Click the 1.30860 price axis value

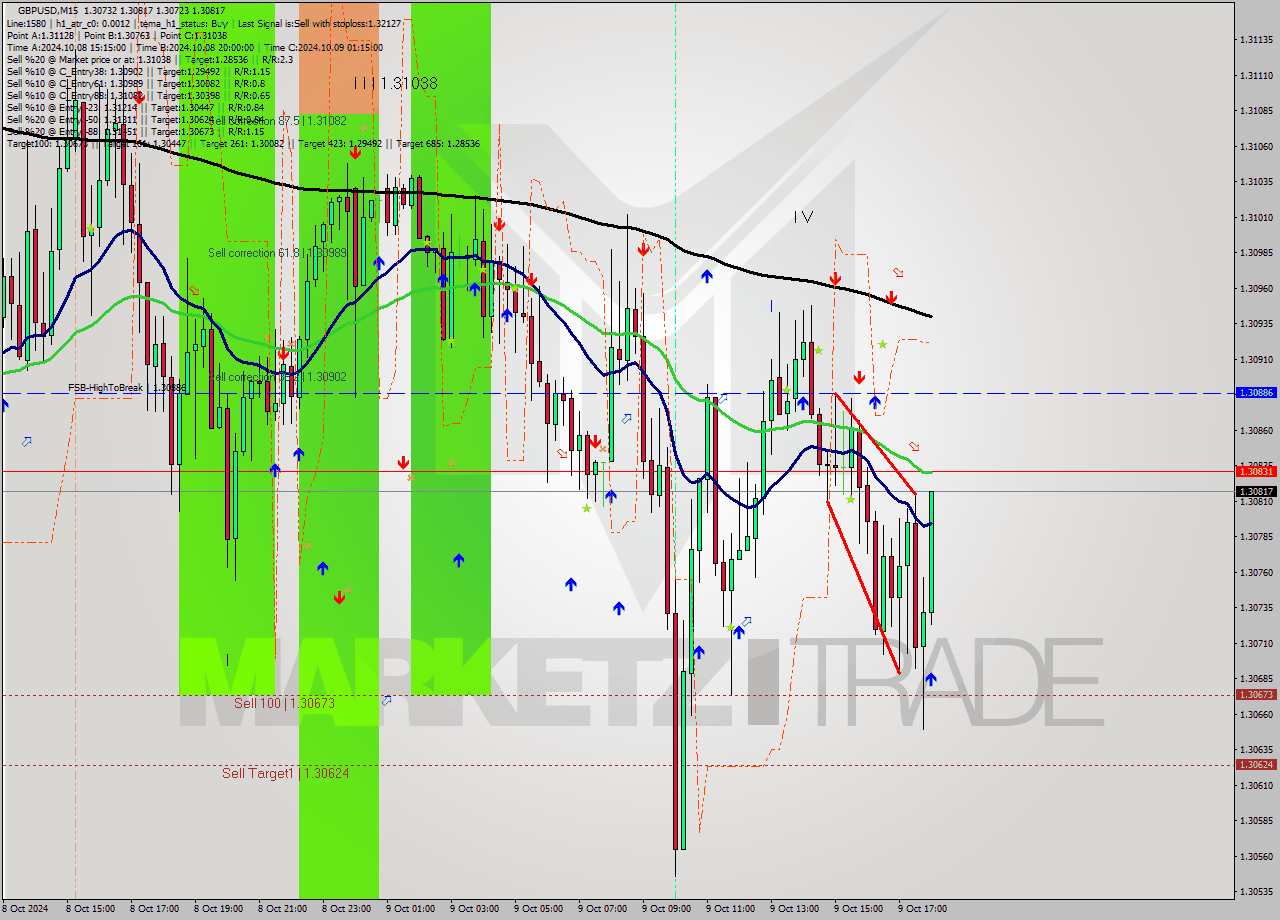[x=1256, y=430]
